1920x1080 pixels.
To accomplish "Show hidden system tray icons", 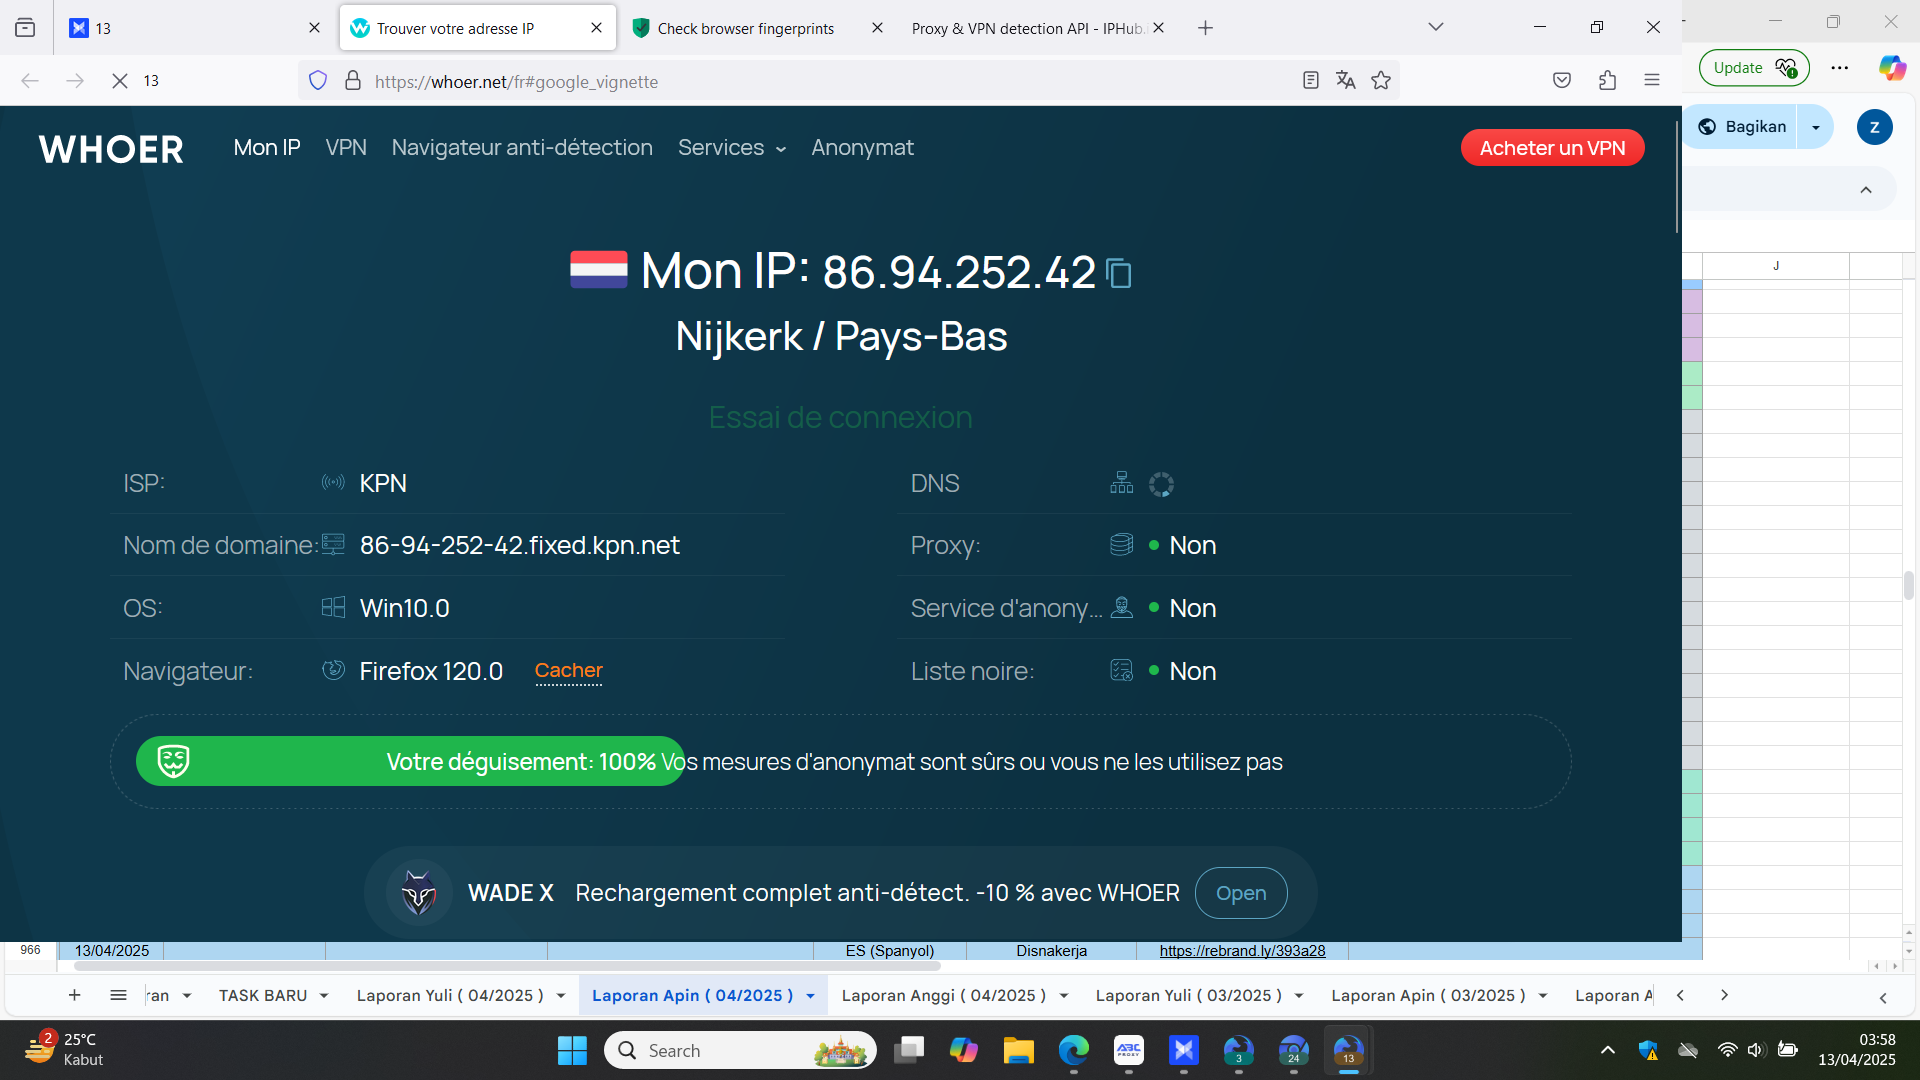I will coord(1608,1050).
